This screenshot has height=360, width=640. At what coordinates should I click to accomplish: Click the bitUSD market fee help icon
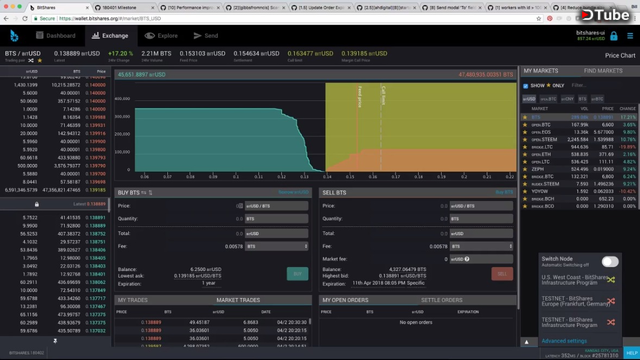click(x=467, y=259)
